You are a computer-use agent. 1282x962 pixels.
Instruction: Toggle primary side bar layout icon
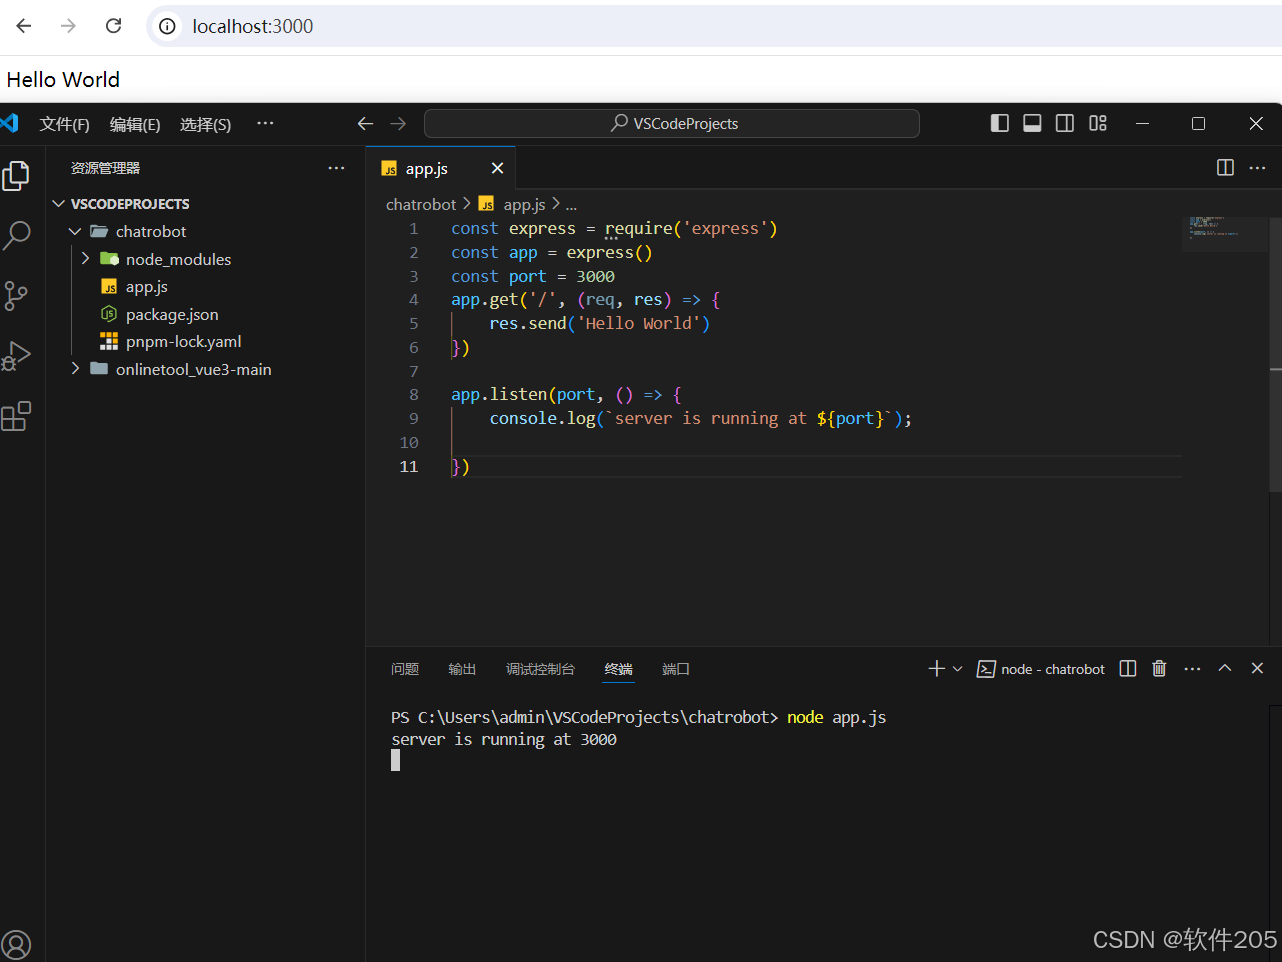click(x=999, y=123)
